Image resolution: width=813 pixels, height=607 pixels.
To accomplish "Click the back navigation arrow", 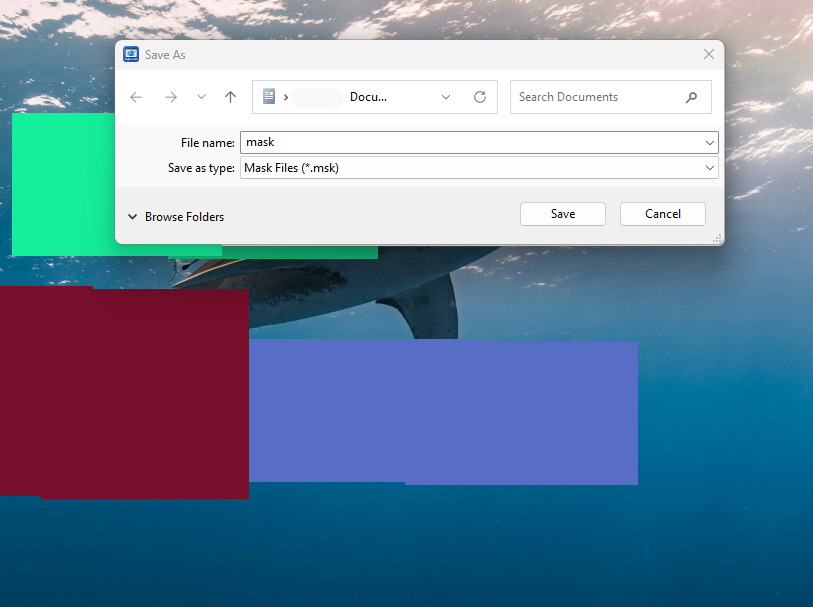I will [x=136, y=97].
